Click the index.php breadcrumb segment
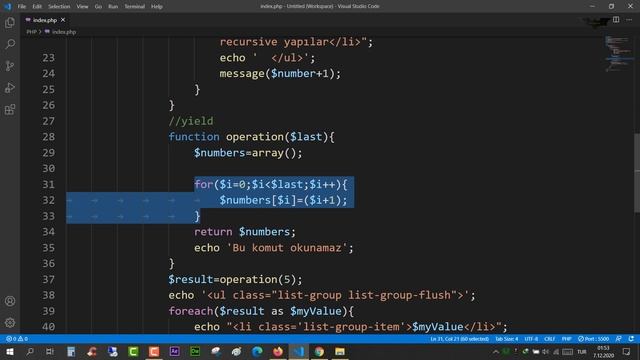640x360 pixels. coord(61,32)
